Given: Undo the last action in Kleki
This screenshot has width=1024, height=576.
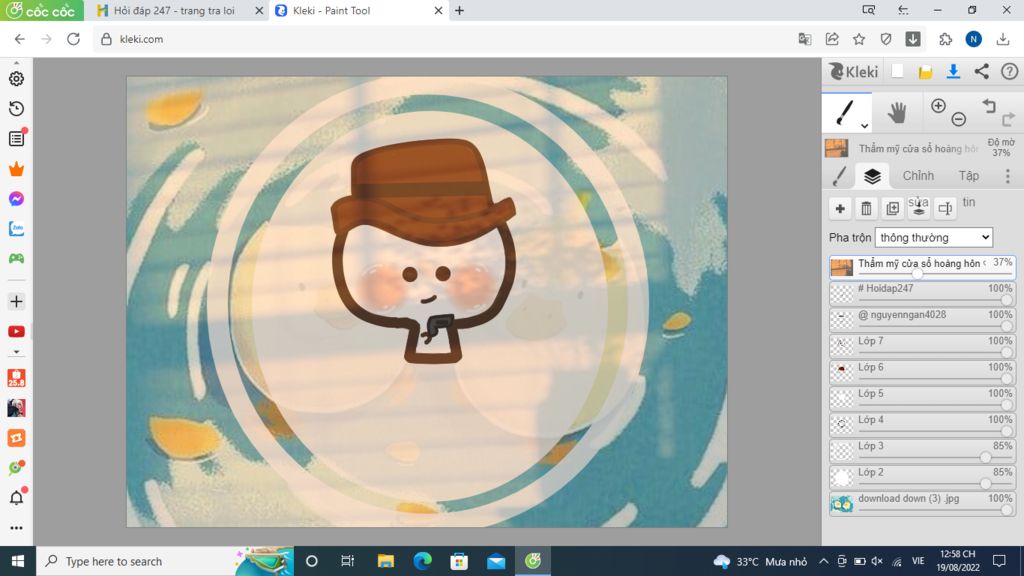Looking at the screenshot, I should click(x=988, y=106).
